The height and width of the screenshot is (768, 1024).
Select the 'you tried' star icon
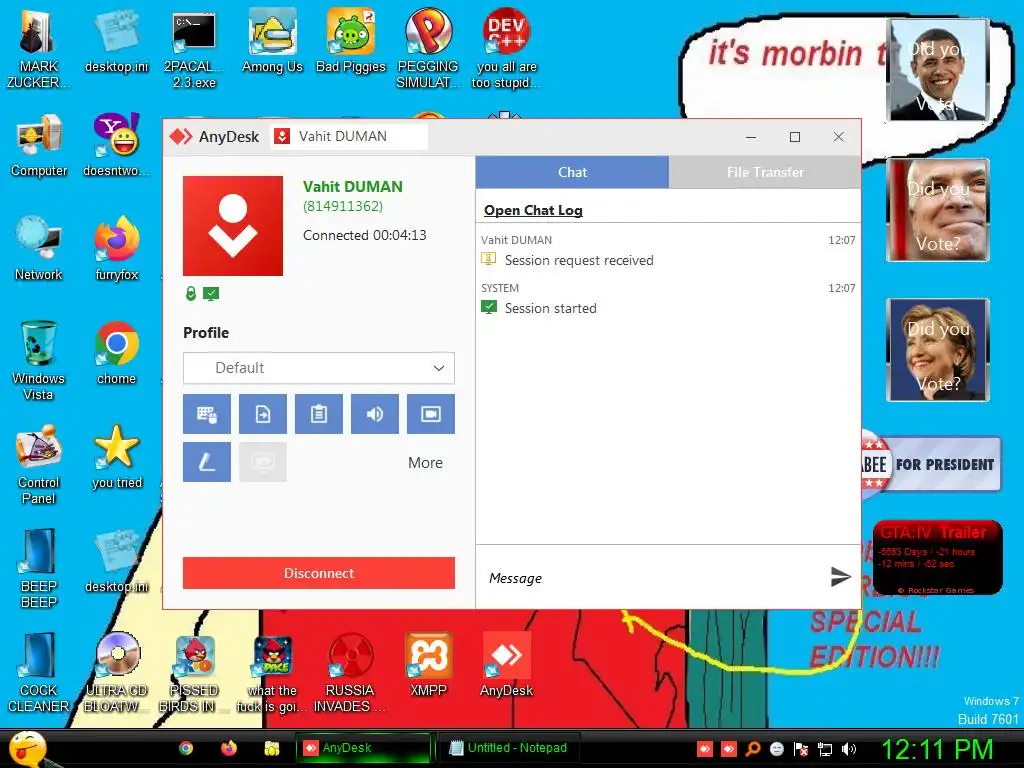116,456
